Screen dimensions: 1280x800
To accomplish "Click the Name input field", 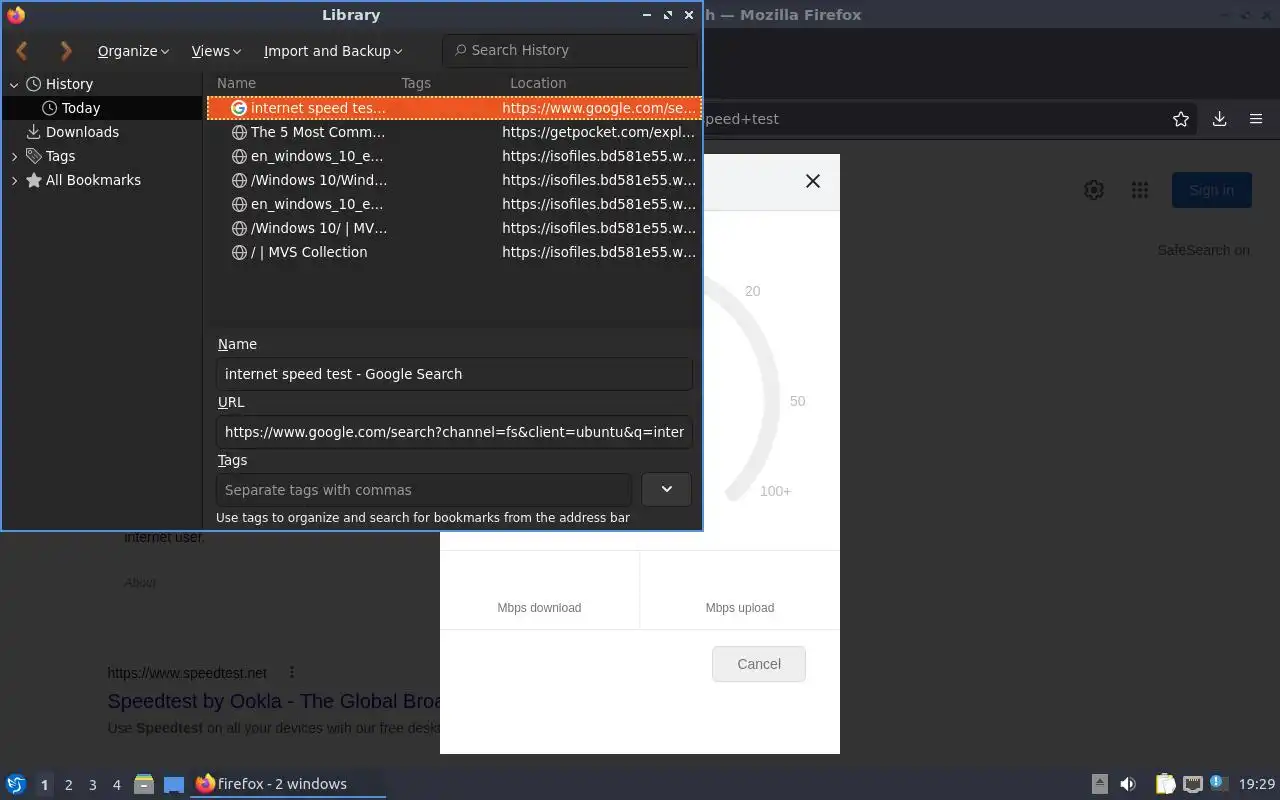I will (454, 374).
